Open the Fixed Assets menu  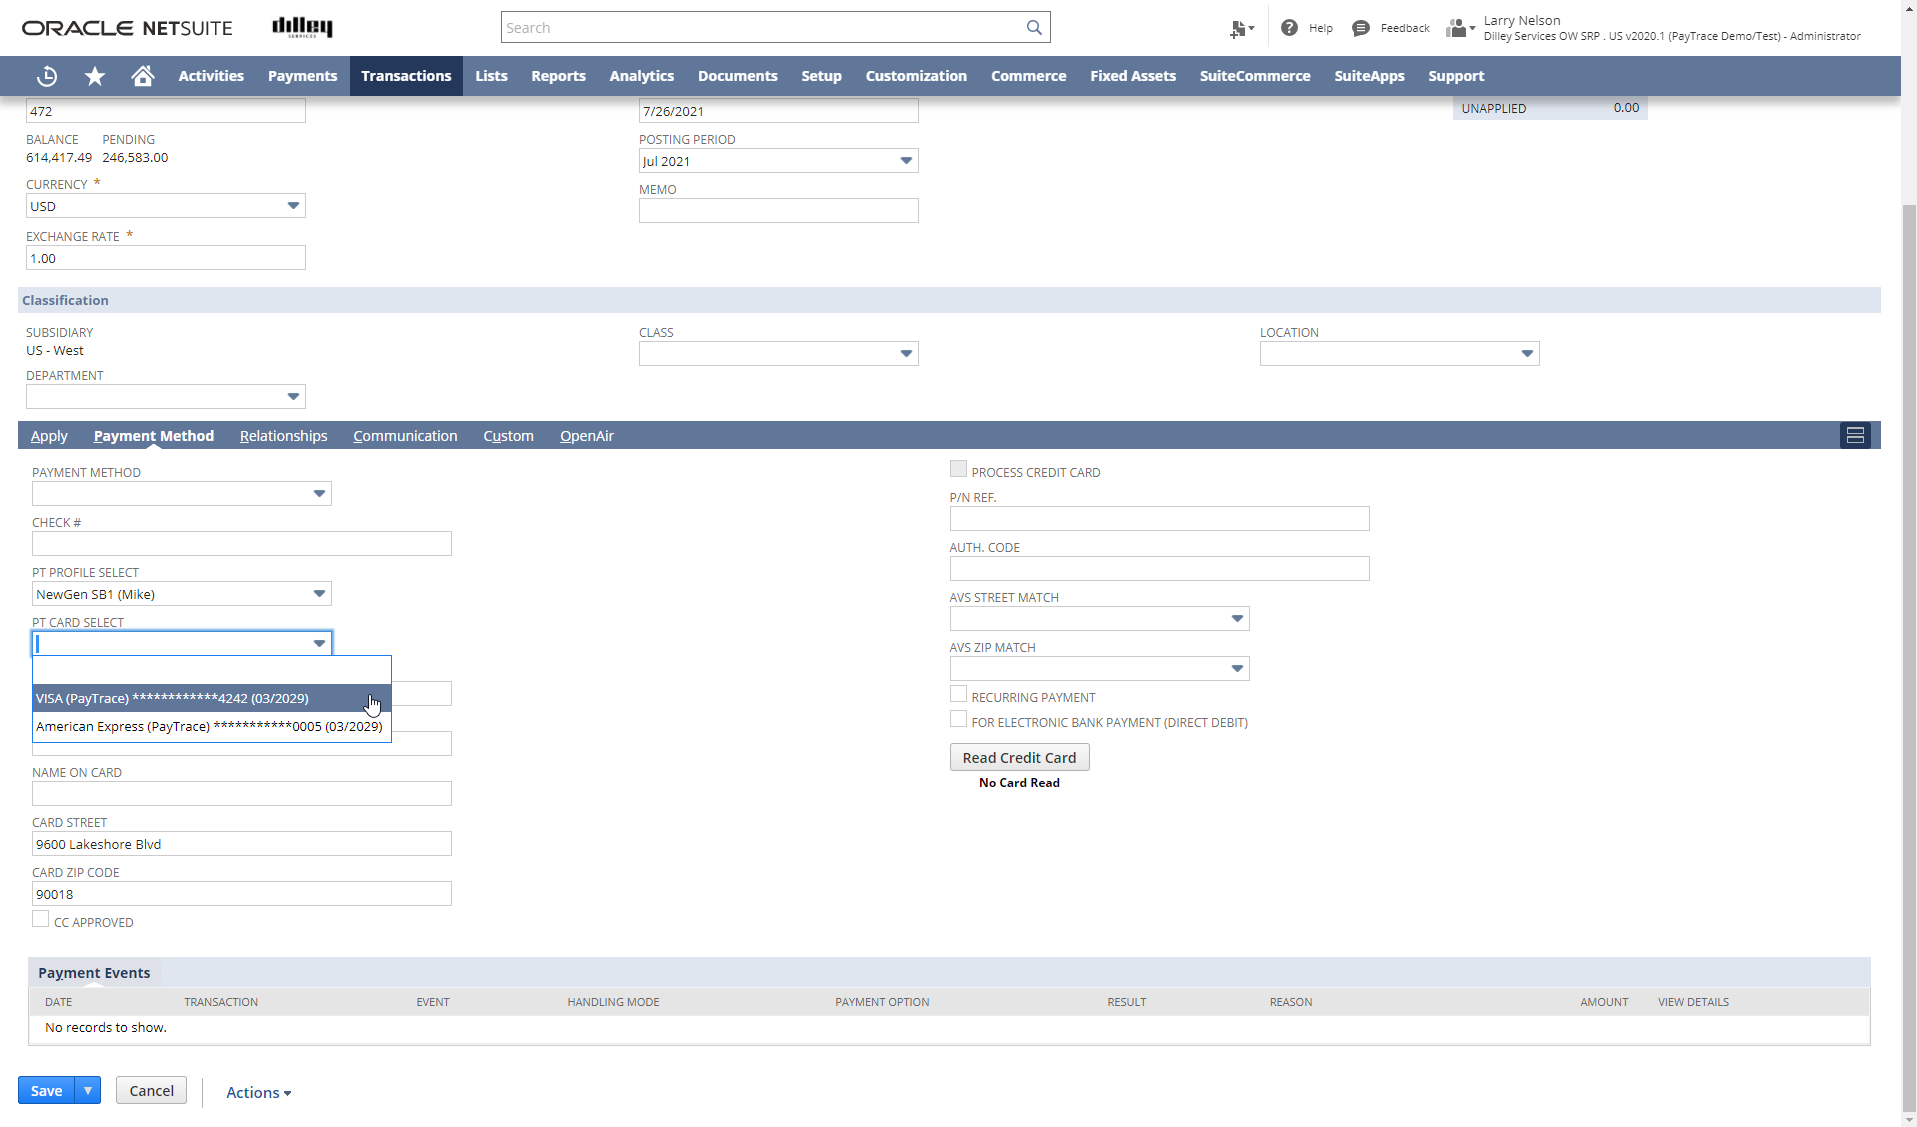click(1133, 76)
